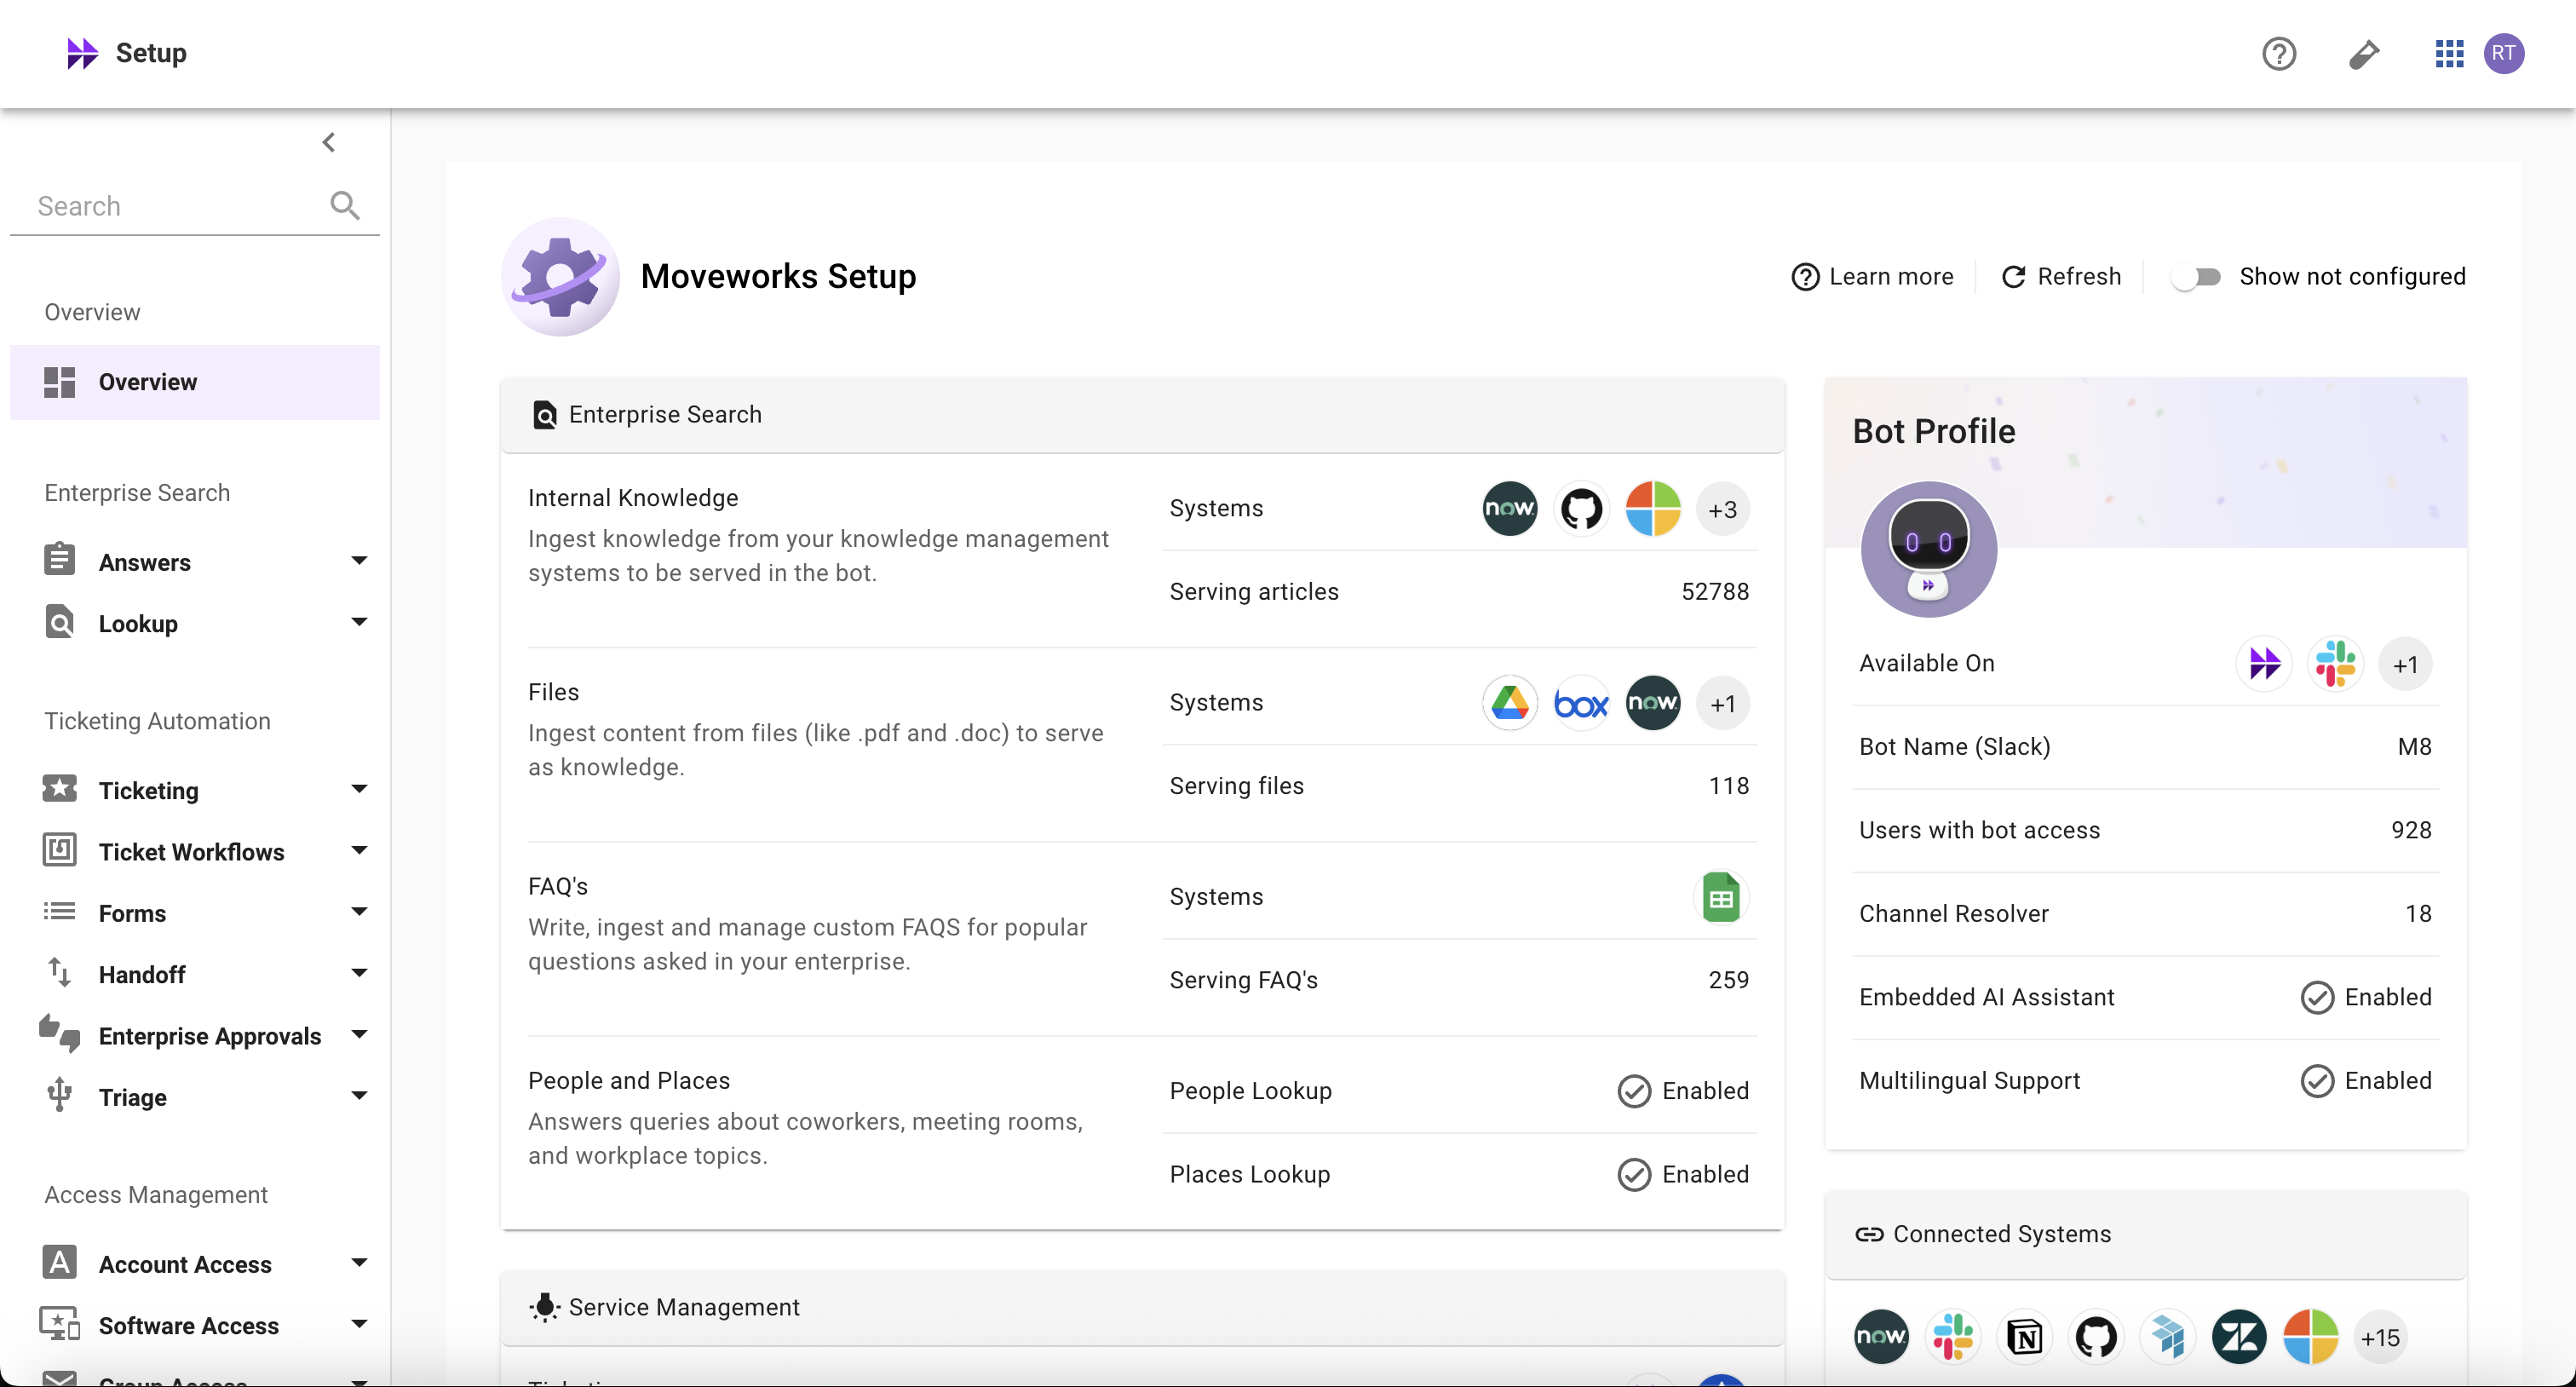The height and width of the screenshot is (1387, 2576).
Task: Click Notion icon in Connected Systems
Action: (x=2025, y=1337)
